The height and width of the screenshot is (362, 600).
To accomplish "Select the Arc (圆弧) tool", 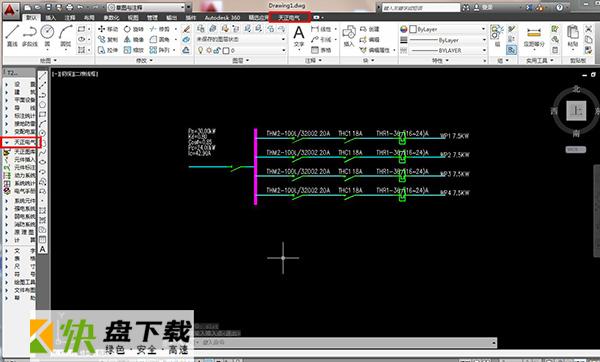I will point(66,36).
